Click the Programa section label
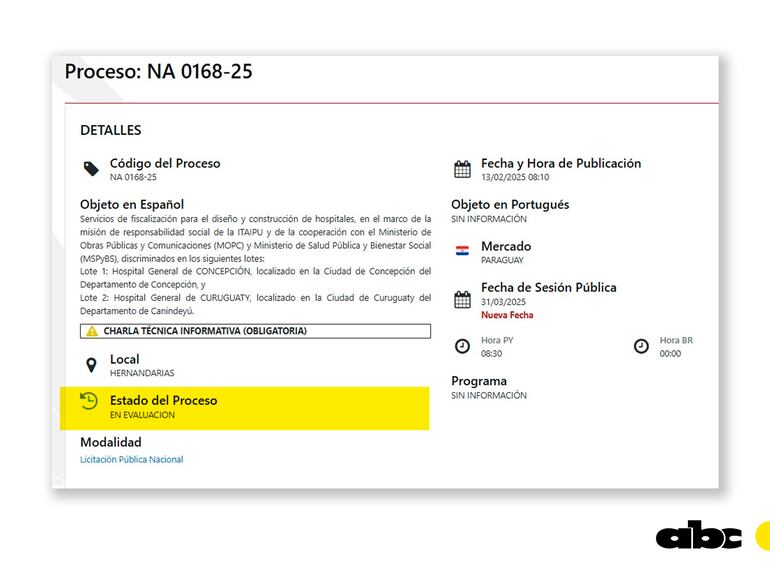The width and height of the screenshot is (770, 582). pos(479,381)
